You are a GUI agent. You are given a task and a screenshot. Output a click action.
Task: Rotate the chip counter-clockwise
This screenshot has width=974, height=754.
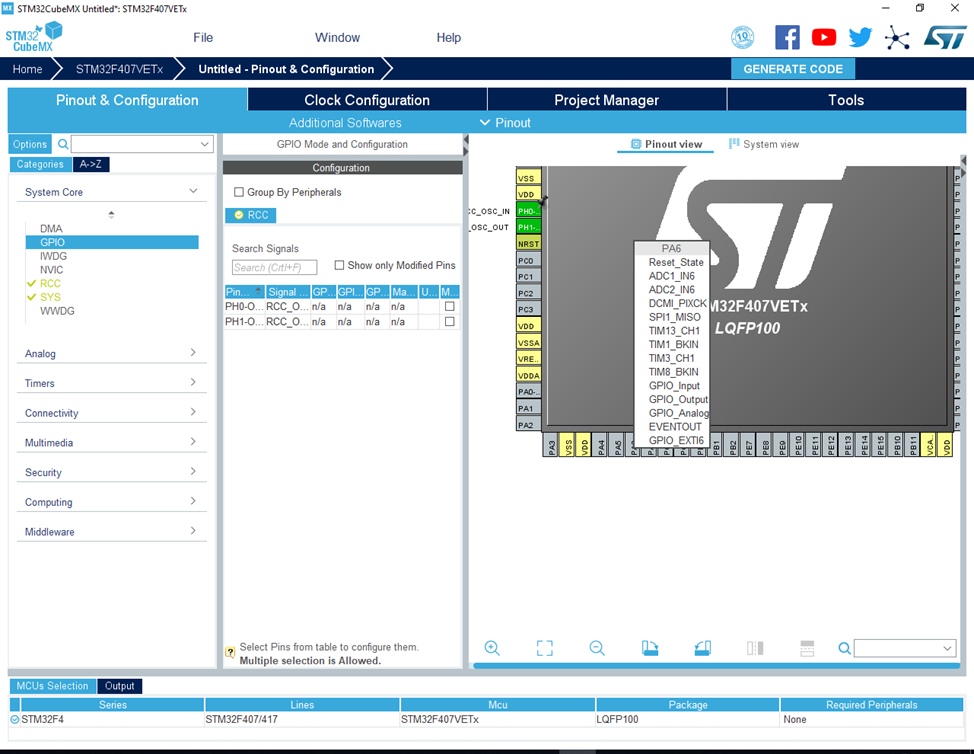point(703,648)
